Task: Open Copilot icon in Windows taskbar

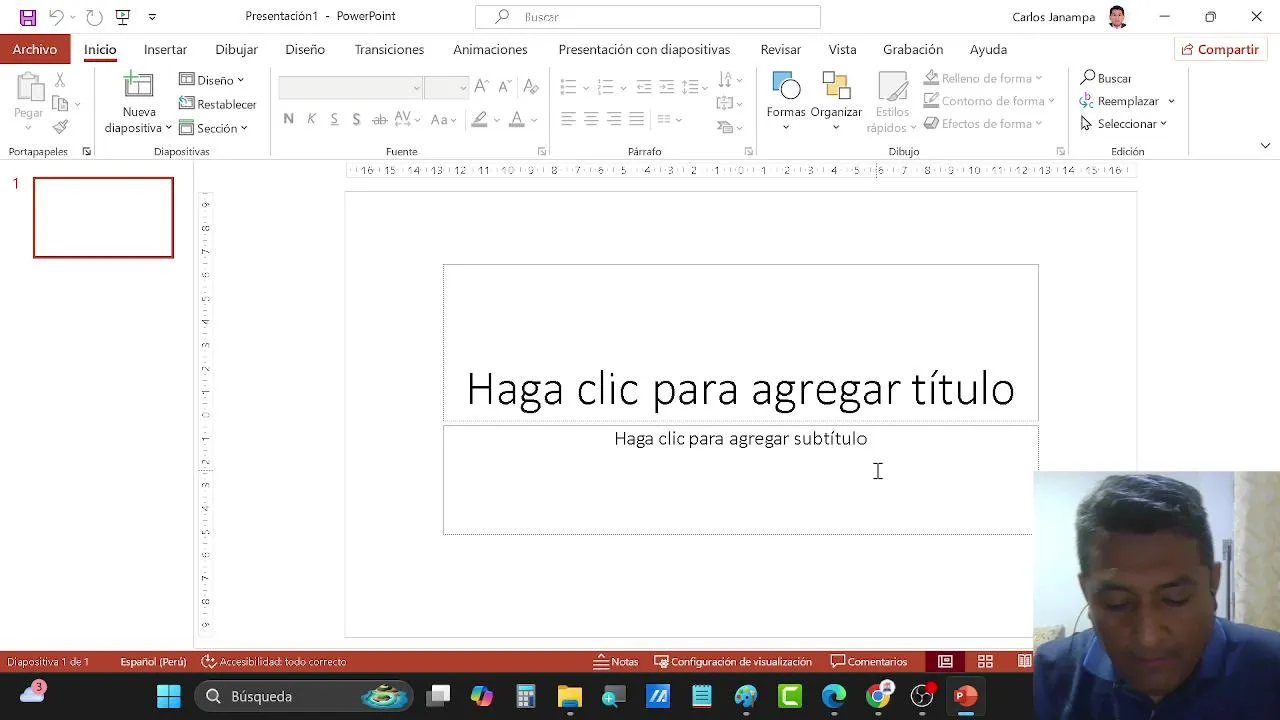Action: [x=482, y=696]
